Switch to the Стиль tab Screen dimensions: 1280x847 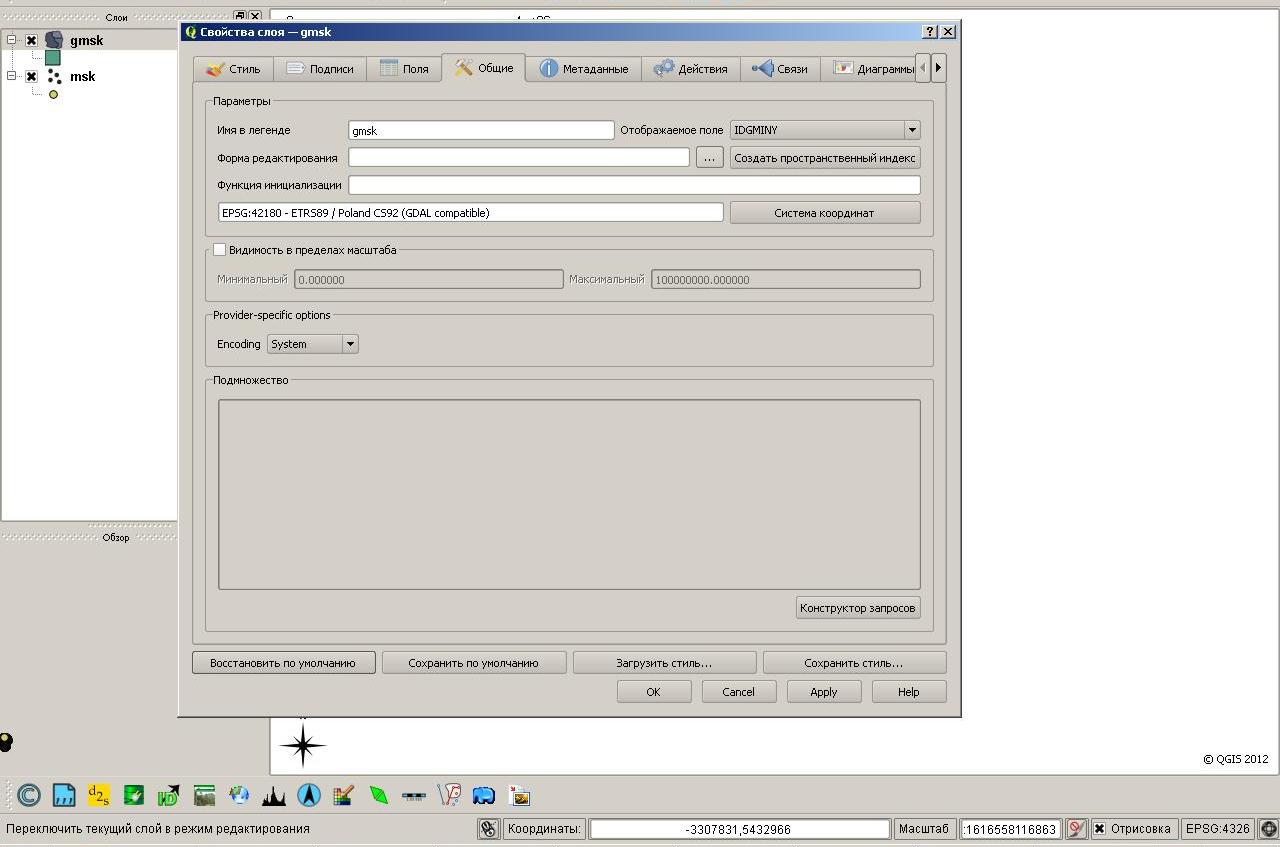233,69
